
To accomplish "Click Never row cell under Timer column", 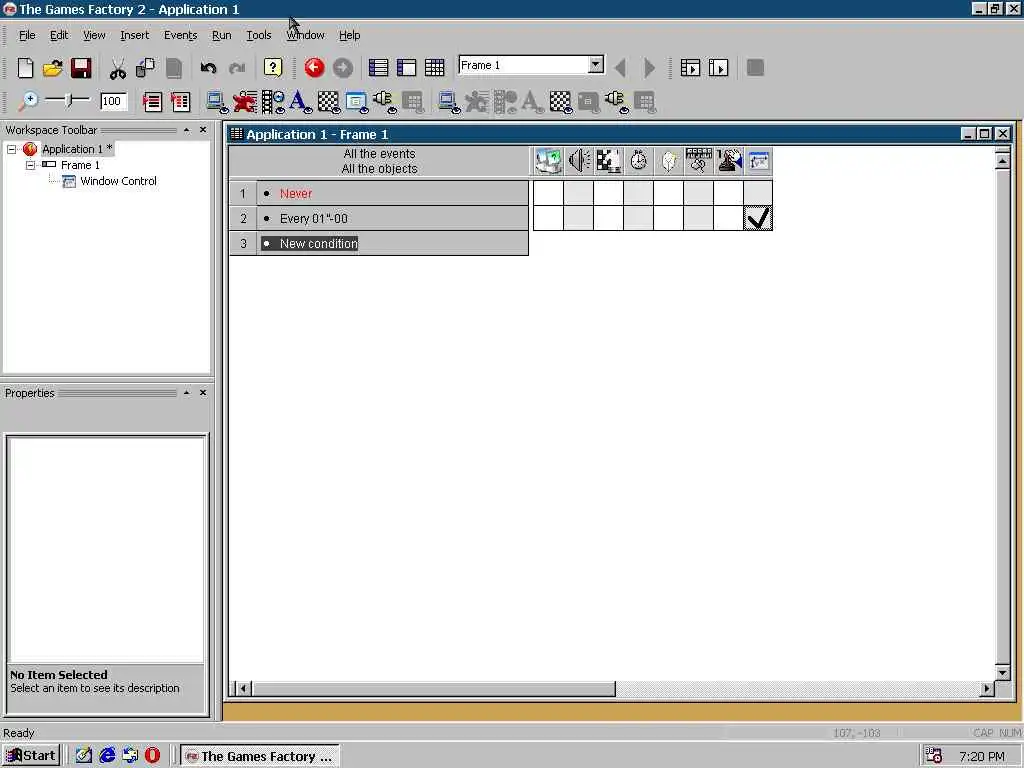I will (x=639, y=193).
